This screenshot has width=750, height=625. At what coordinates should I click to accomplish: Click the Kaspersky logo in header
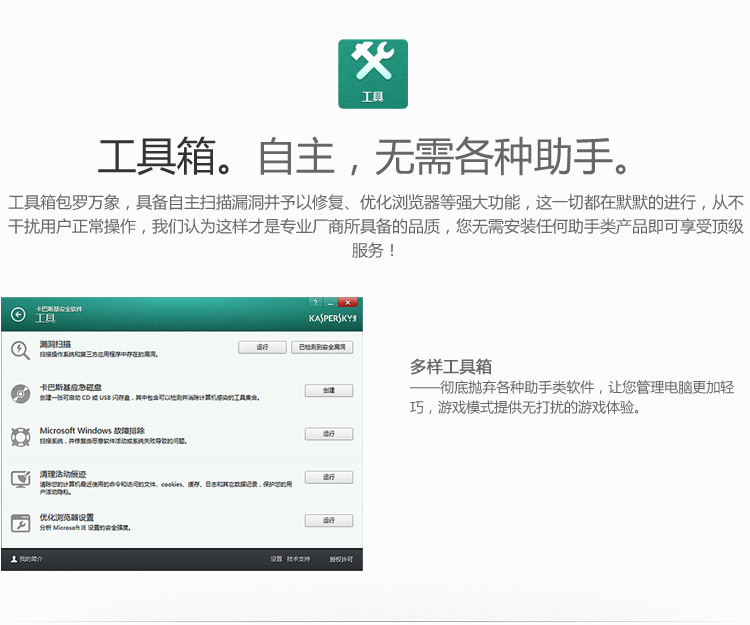(x=332, y=318)
